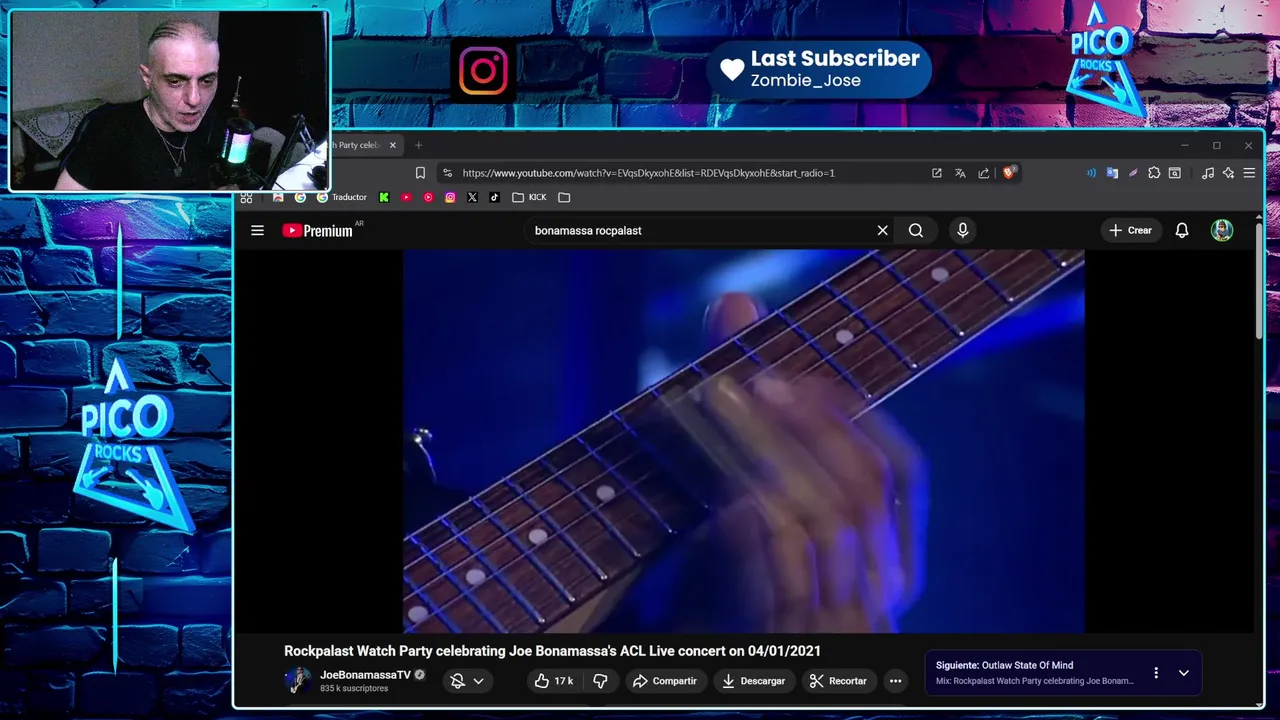Open the KICK bookmarks folder

point(529,197)
